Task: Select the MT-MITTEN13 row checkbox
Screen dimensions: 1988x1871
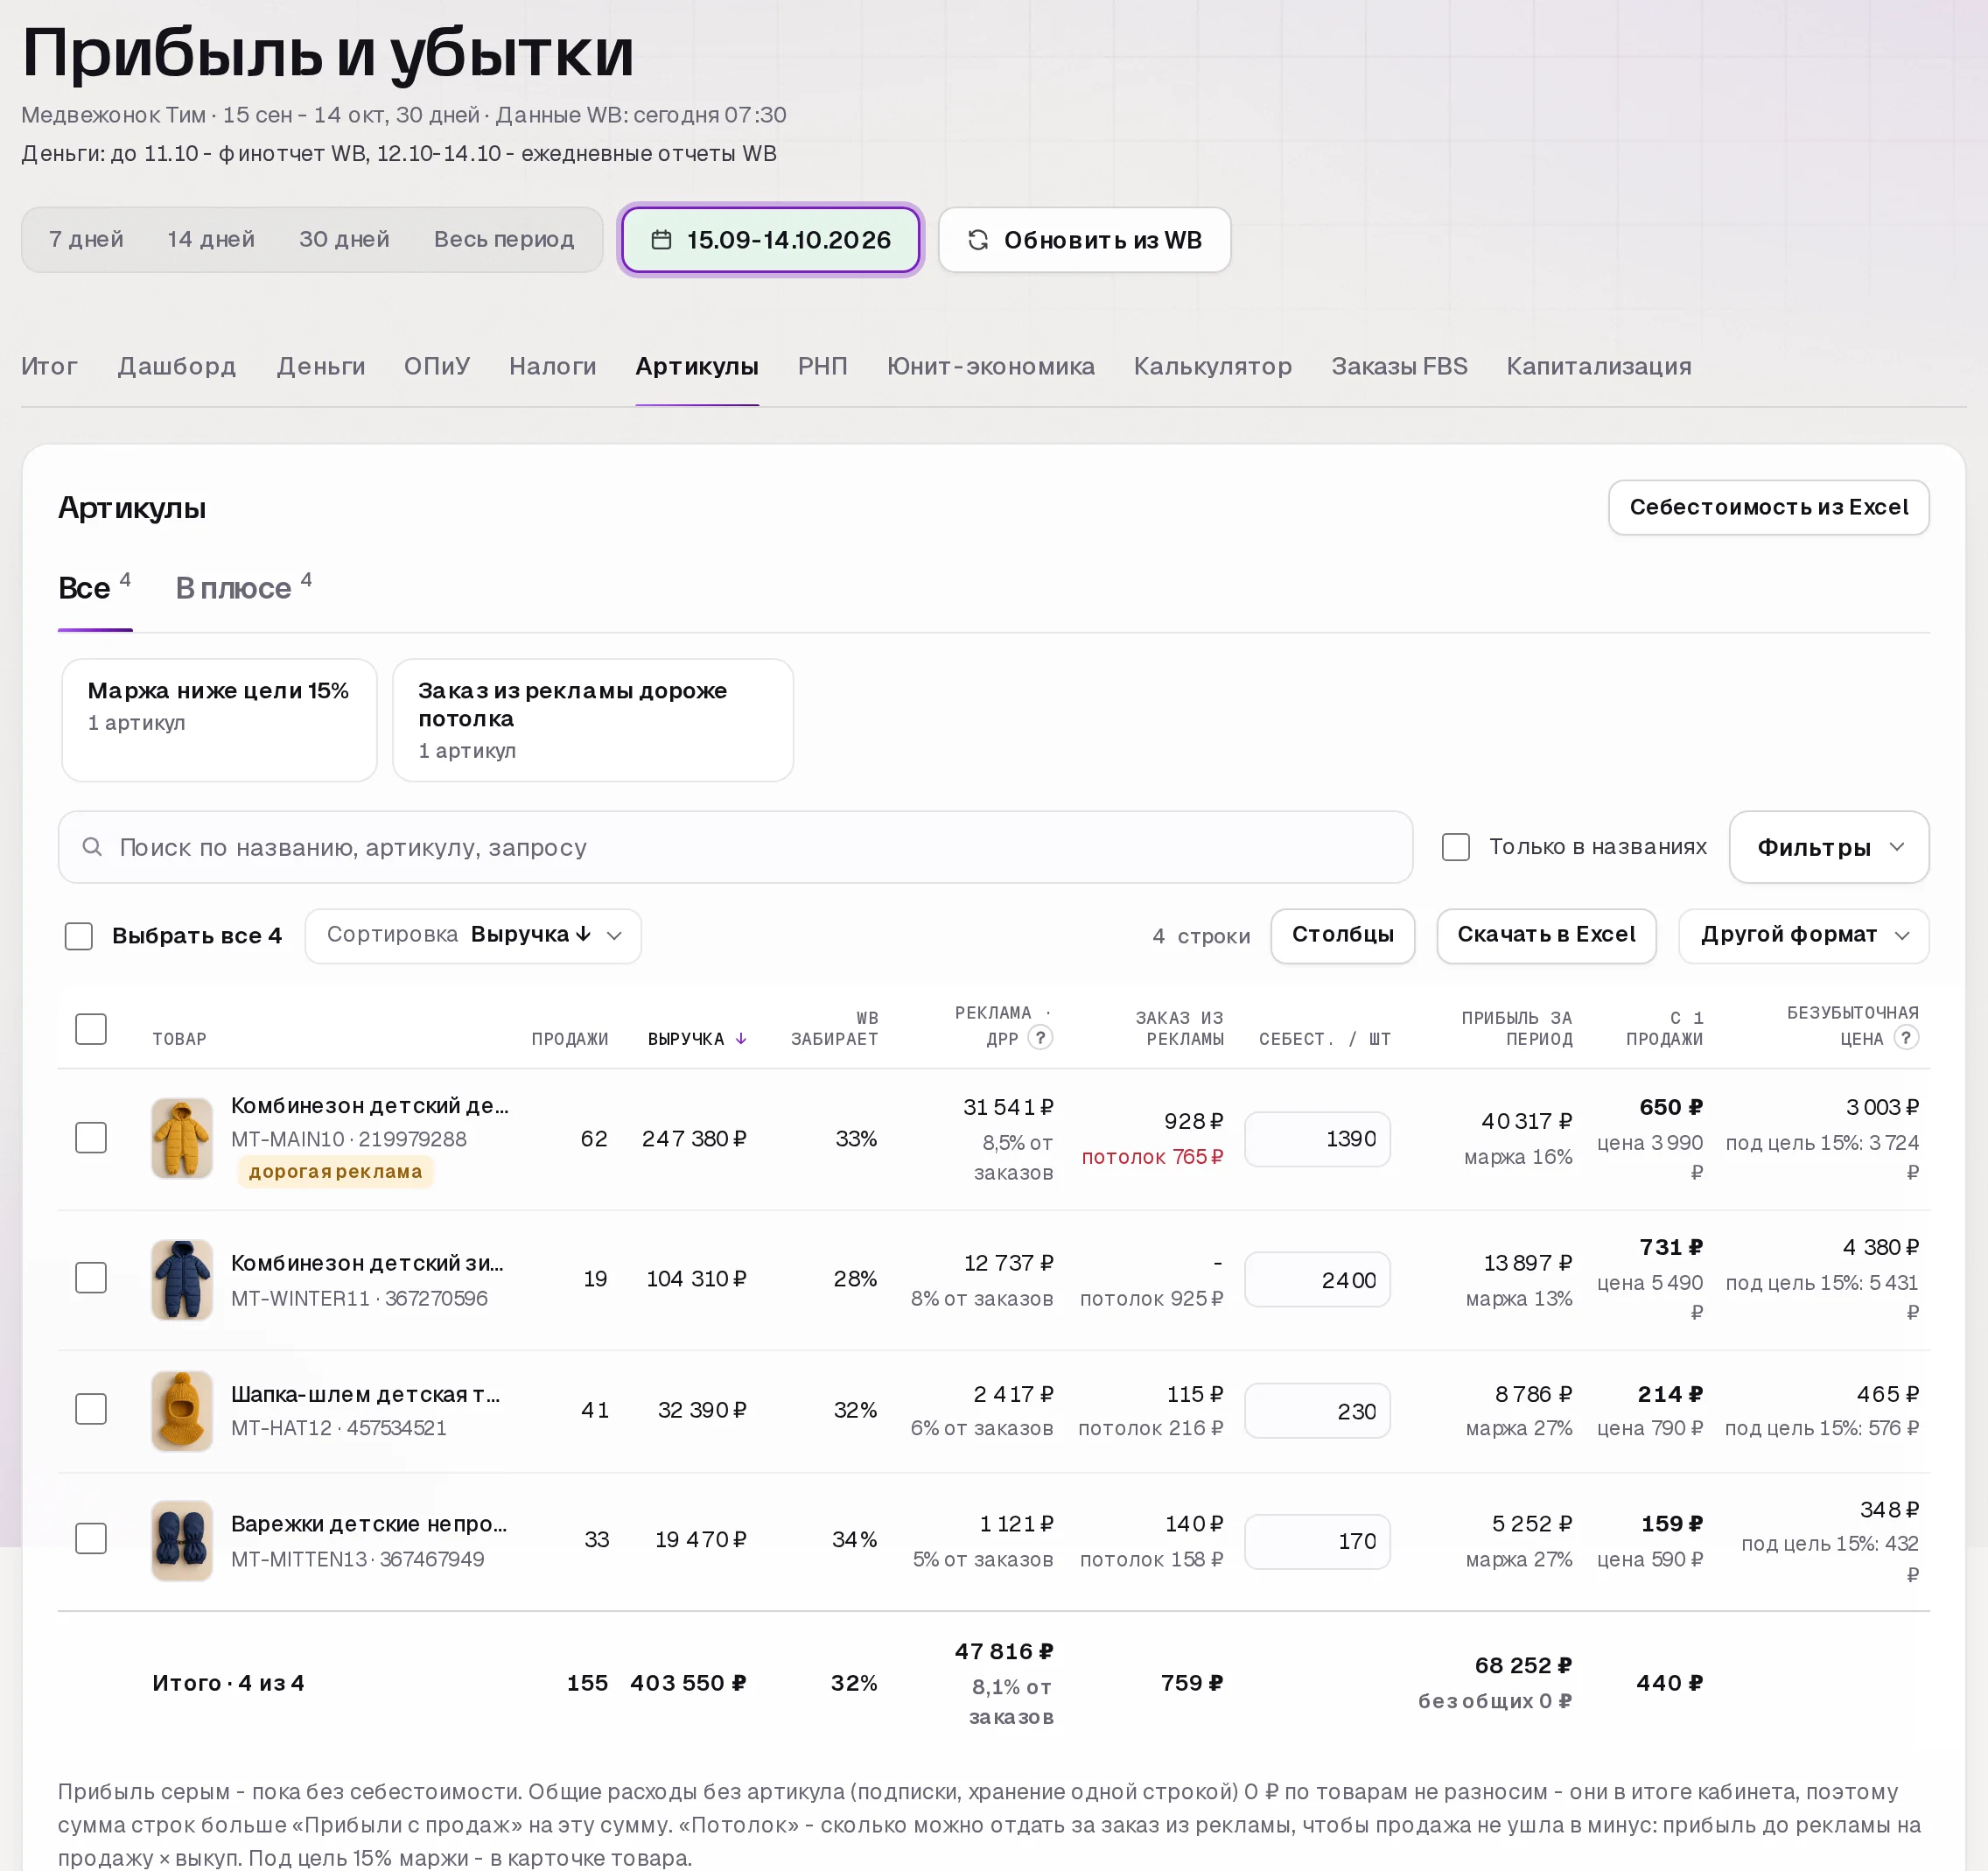Action: 91,1539
